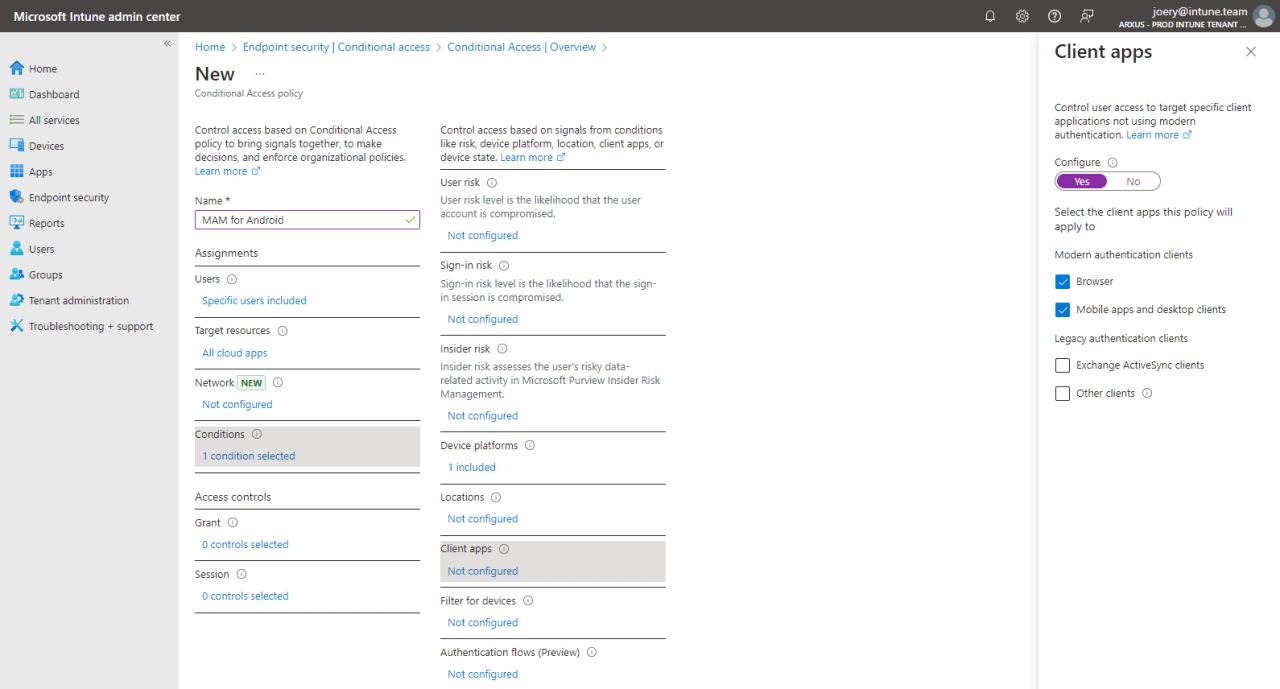Screen dimensions: 1280x689
Task: Open the account menu for joery@intune.team
Action: 1262,16
